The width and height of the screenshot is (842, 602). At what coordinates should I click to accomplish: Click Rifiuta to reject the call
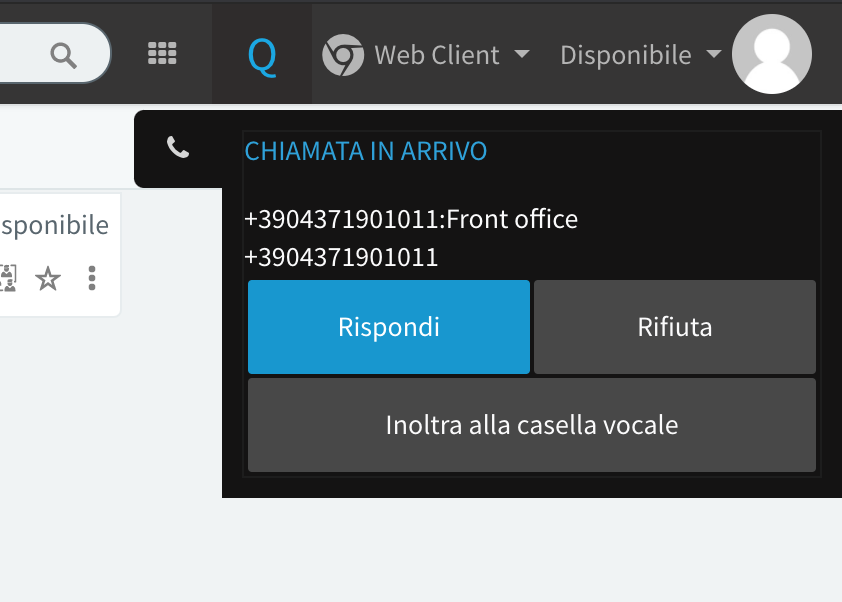674,327
